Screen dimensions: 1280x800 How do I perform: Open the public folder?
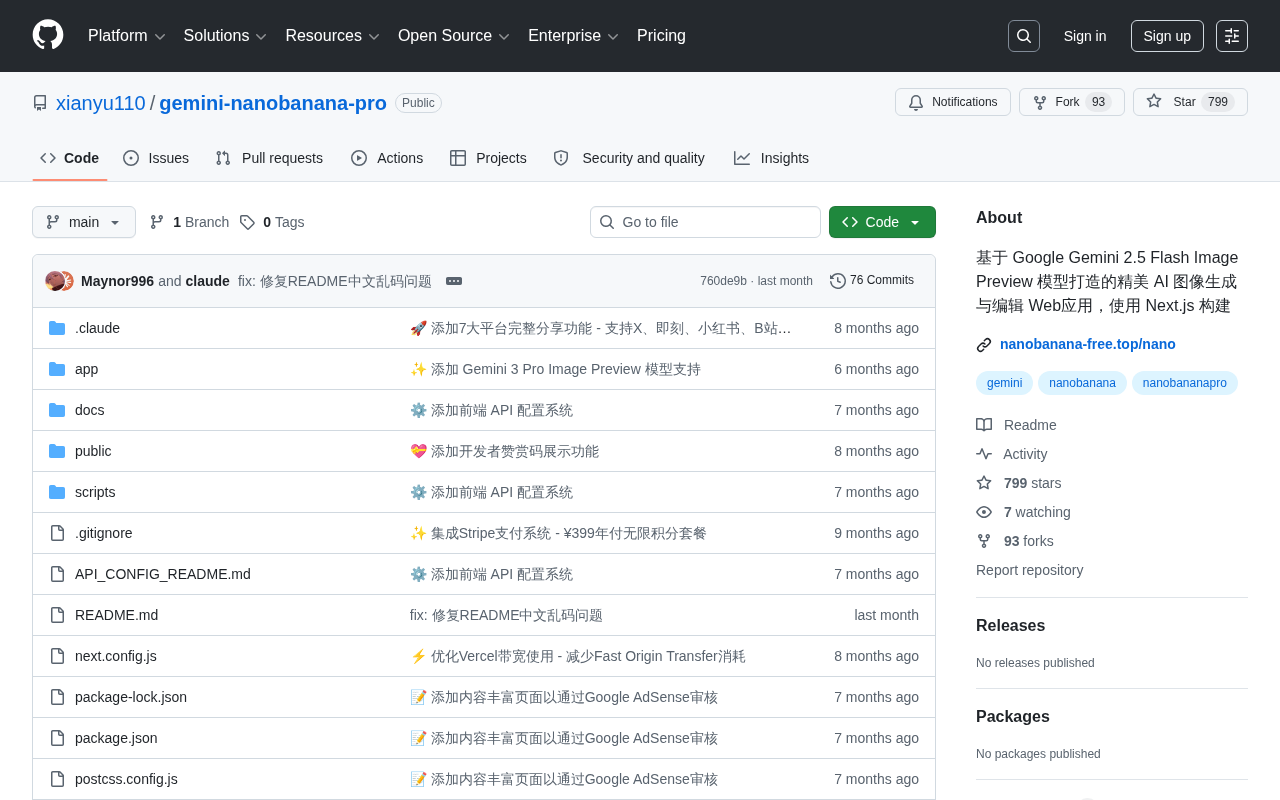tap(93, 451)
